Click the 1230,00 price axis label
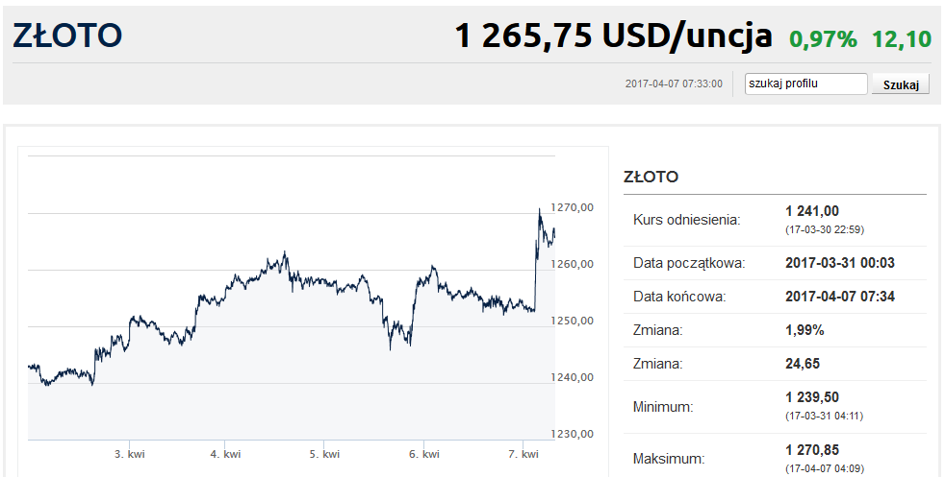The height and width of the screenshot is (477, 945). coord(574,434)
